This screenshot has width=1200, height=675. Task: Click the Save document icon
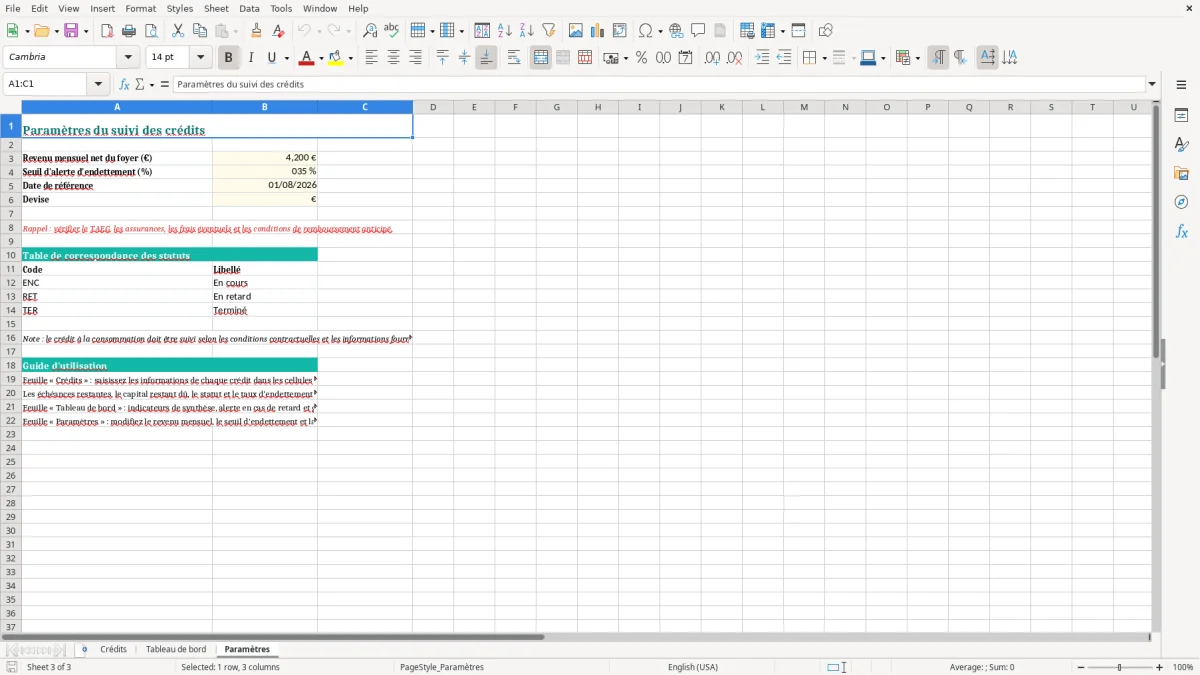pyautogui.click(x=71, y=31)
